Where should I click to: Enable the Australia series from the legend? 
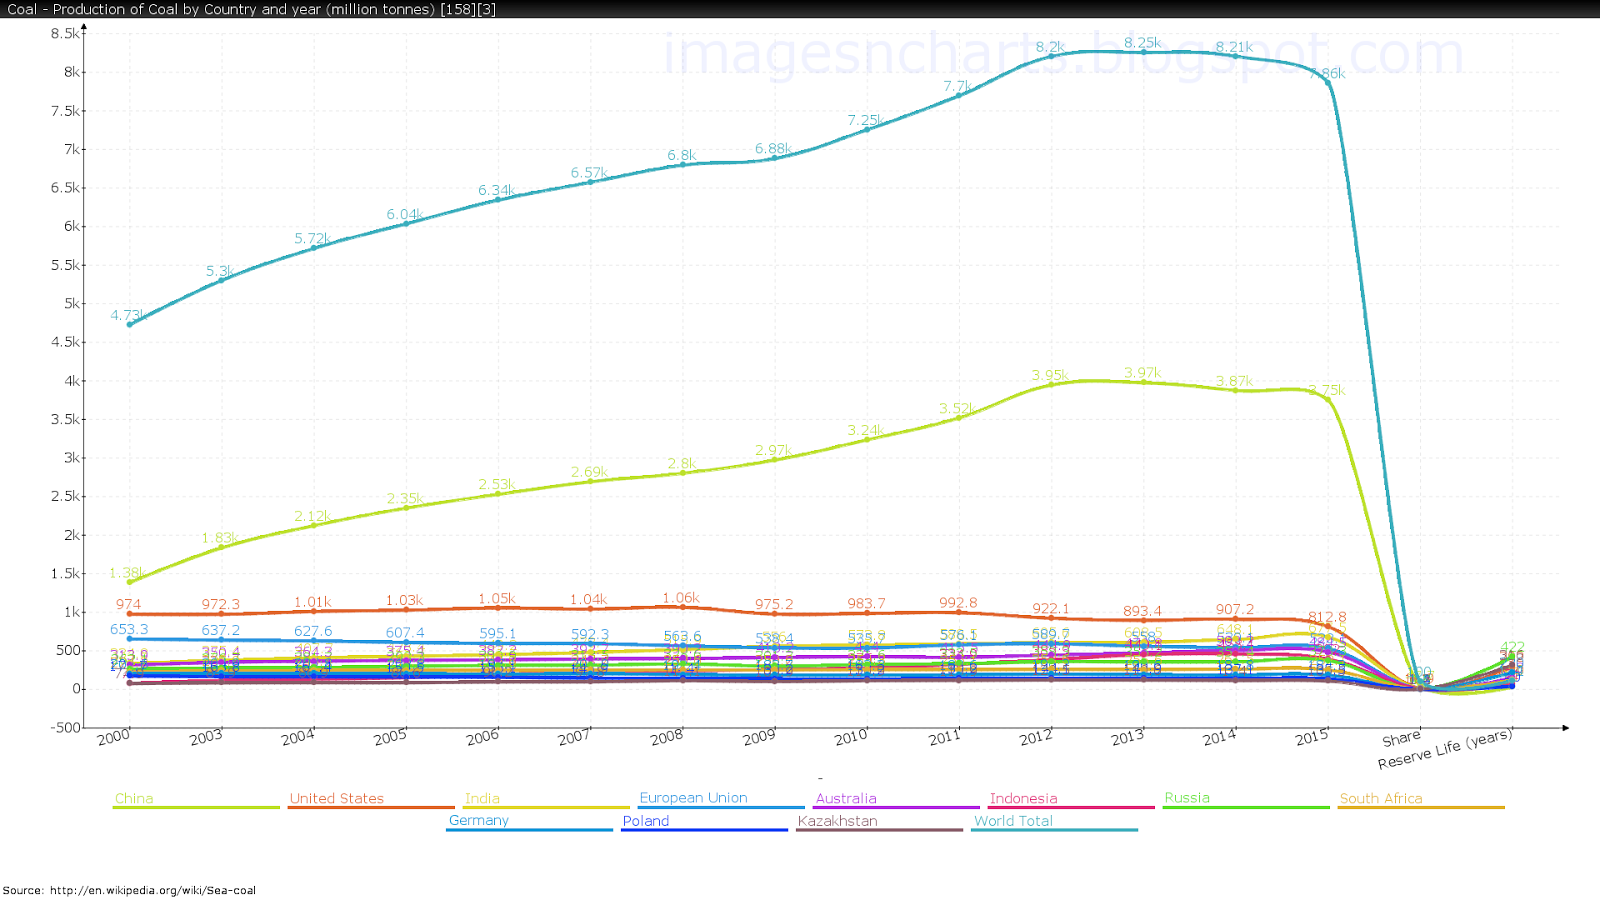pyautogui.click(x=845, y=798)
